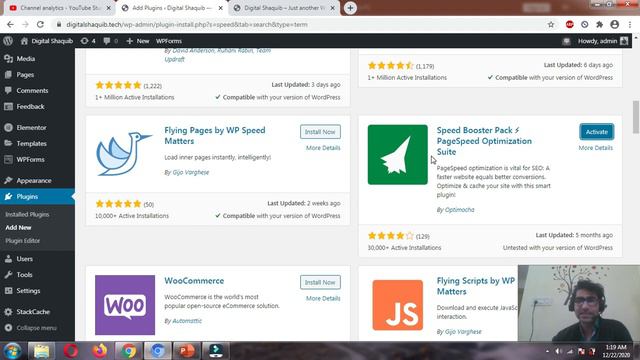Reload the current page

[x=40, y=24]
